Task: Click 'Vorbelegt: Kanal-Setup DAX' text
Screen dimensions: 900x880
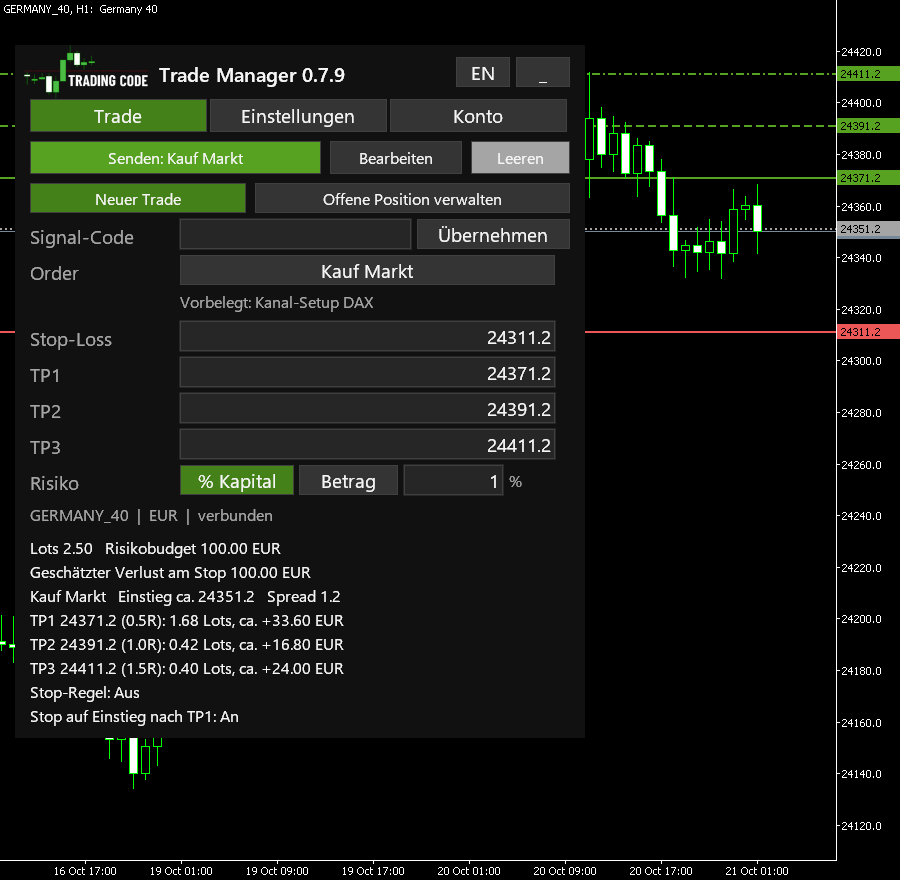Action: (276, 303)
